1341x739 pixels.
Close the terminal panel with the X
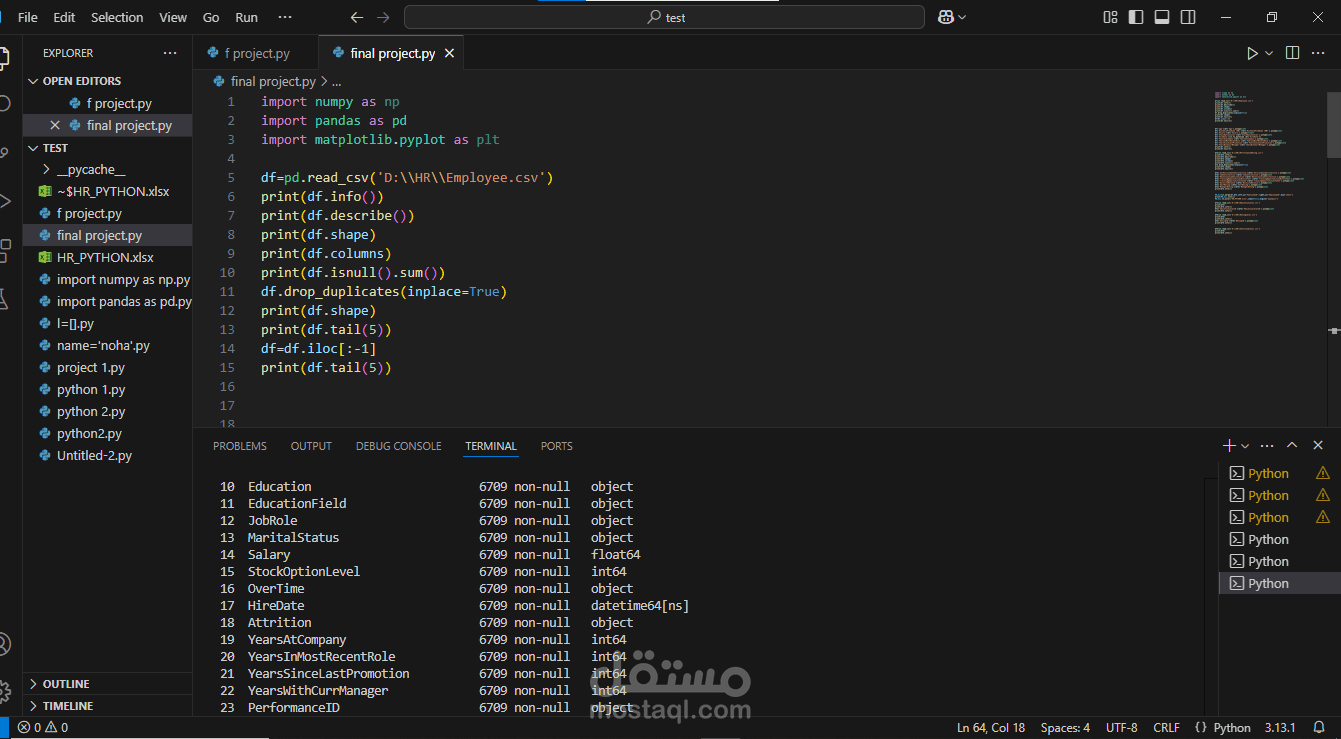[x=1318, y=445]
